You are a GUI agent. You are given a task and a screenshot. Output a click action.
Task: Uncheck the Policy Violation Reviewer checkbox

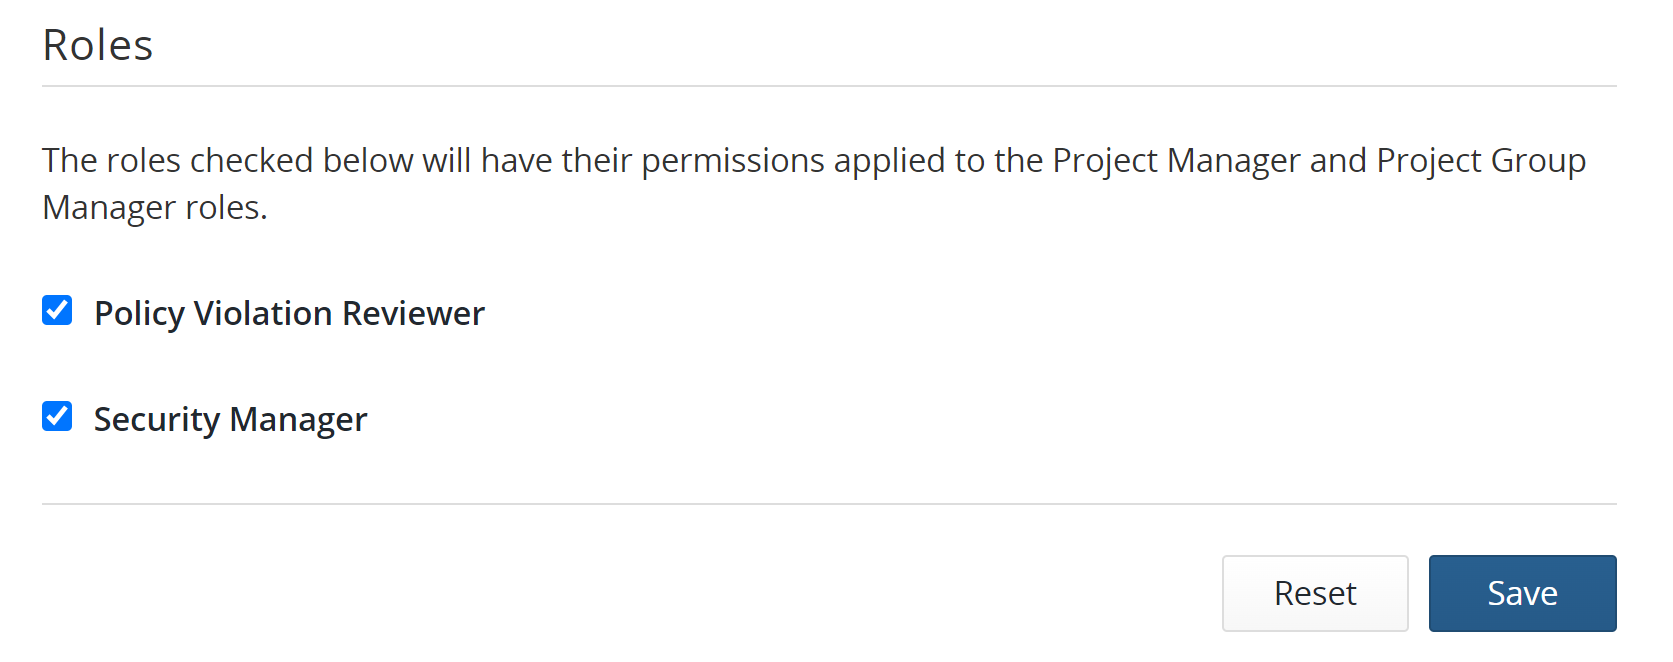57,311
